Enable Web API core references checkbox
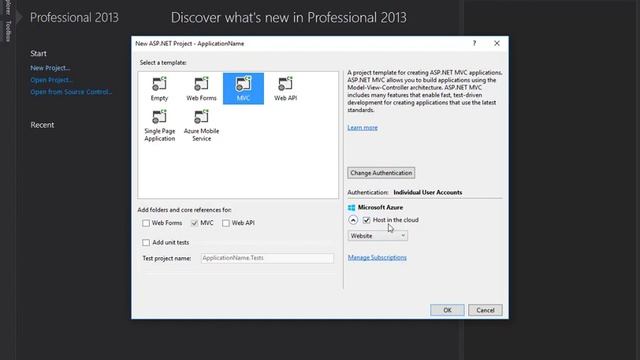 226,223
